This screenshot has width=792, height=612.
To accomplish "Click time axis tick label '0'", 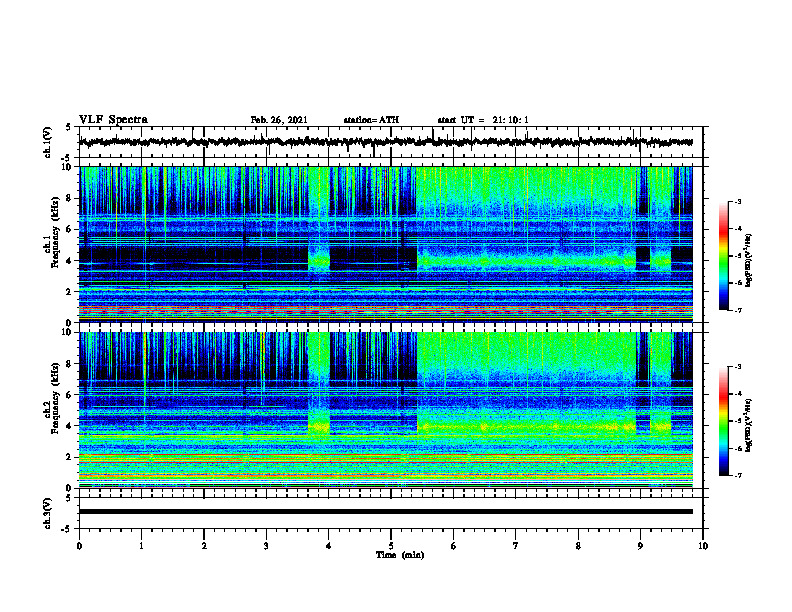I will pos(79,546).
